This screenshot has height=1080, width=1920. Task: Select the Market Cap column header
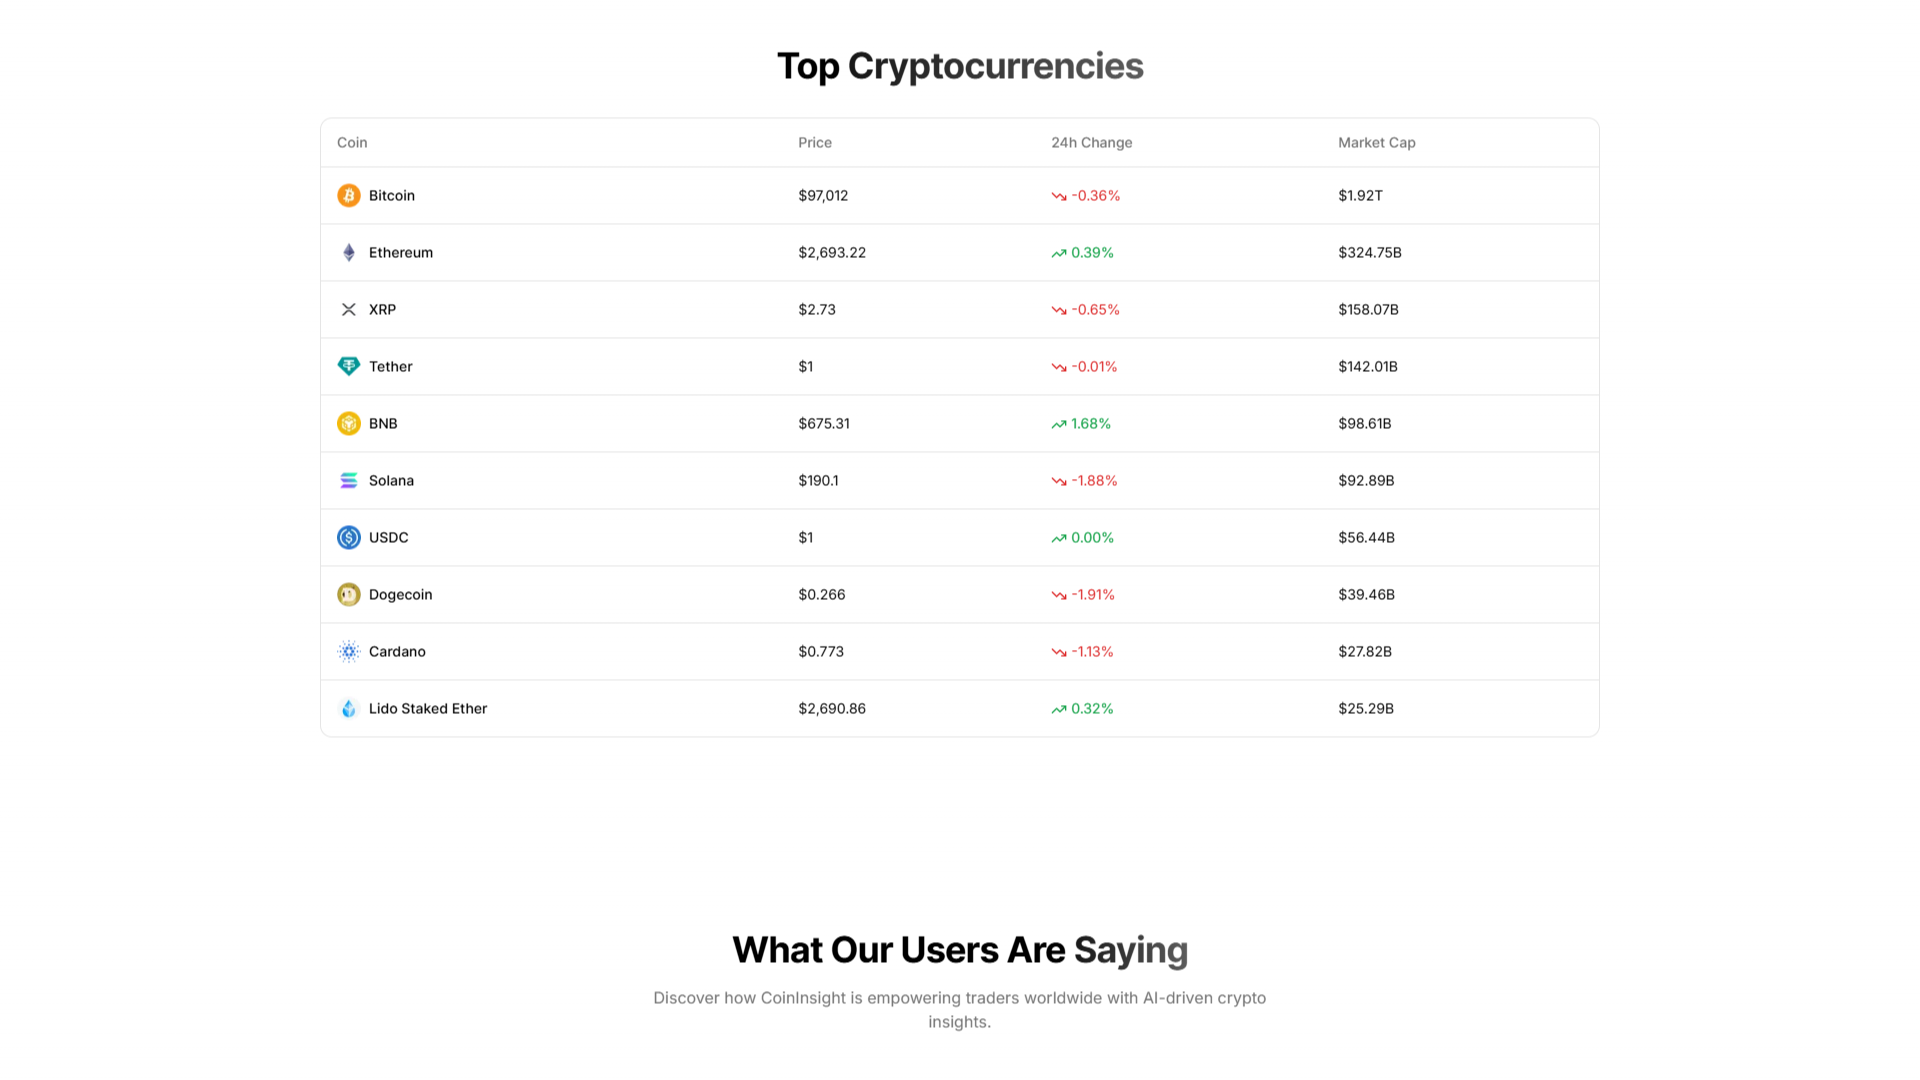(x=1376, y=142)
